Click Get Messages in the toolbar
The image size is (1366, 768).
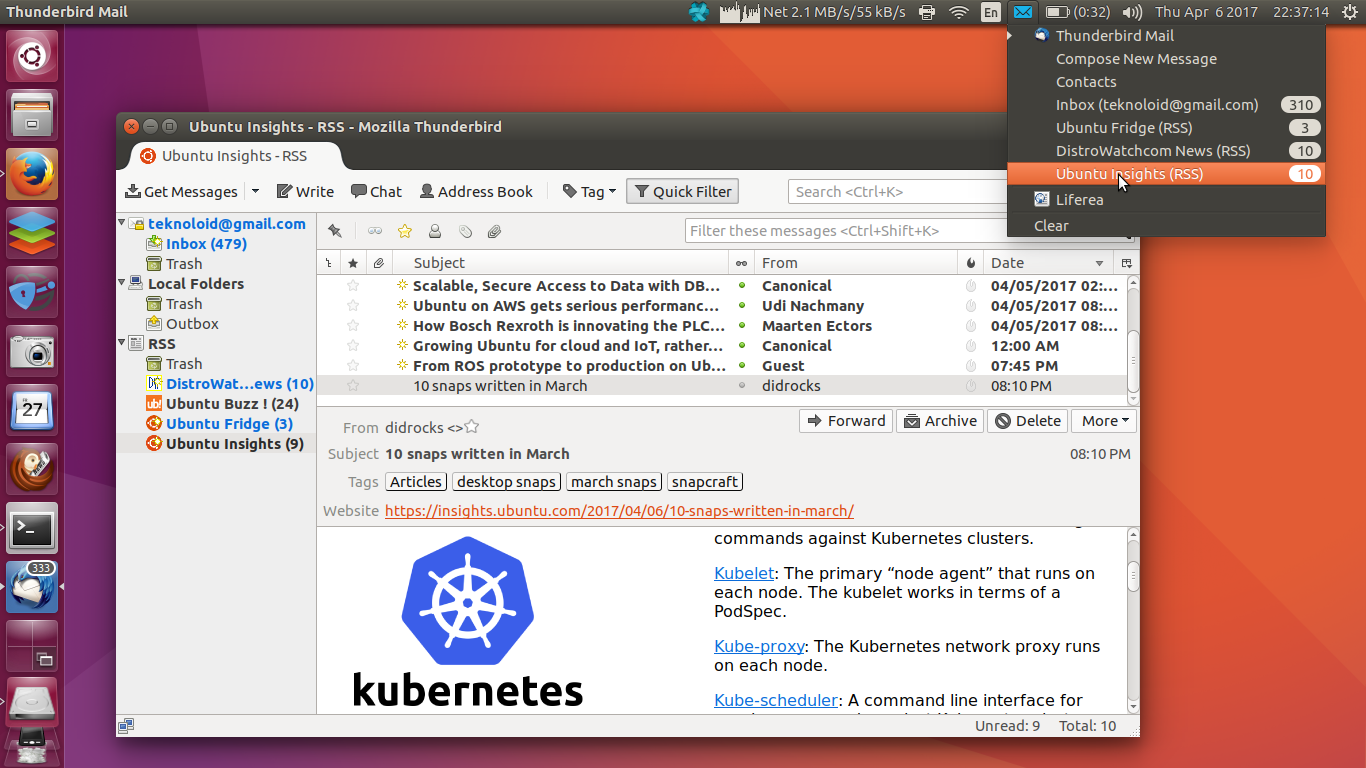click(181, 191)
